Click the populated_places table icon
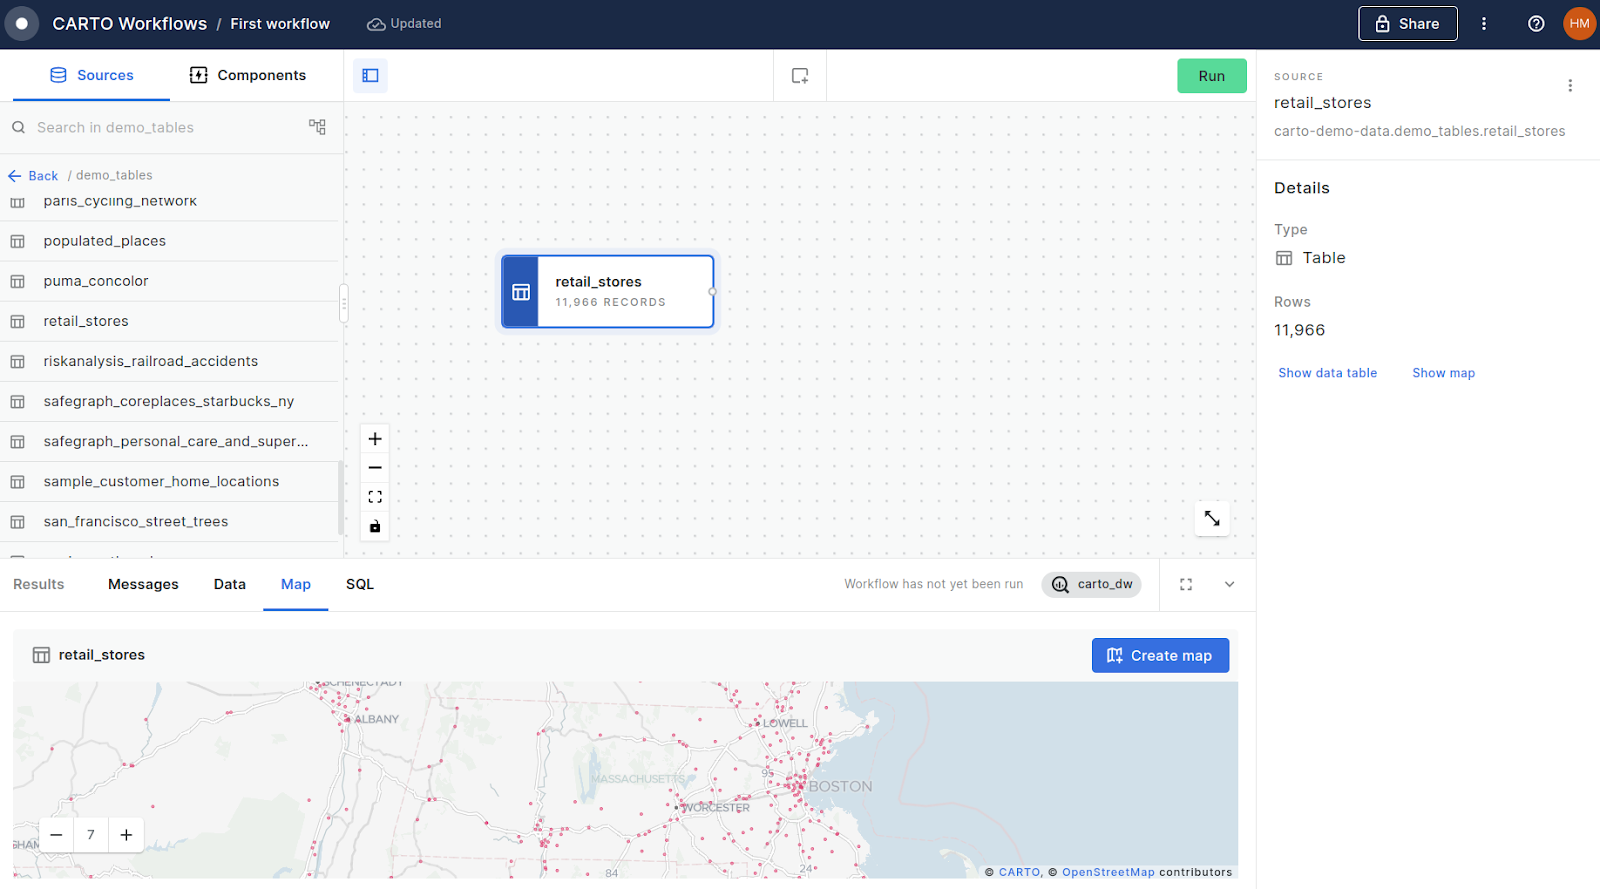 tap(17, 241)
